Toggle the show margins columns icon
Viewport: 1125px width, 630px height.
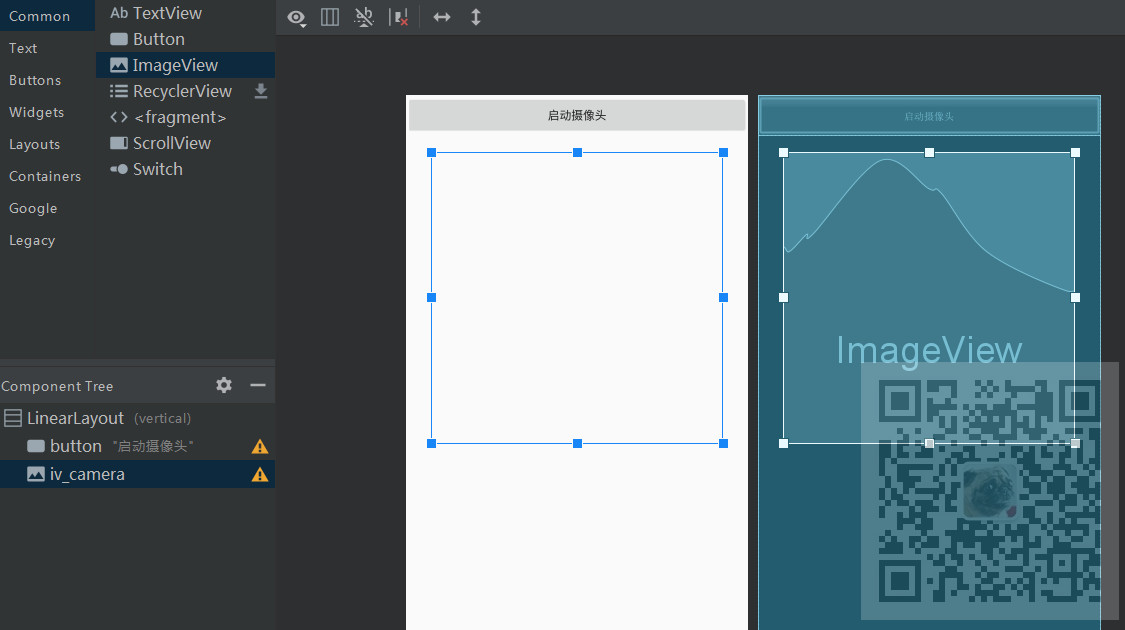coord(330,17)
